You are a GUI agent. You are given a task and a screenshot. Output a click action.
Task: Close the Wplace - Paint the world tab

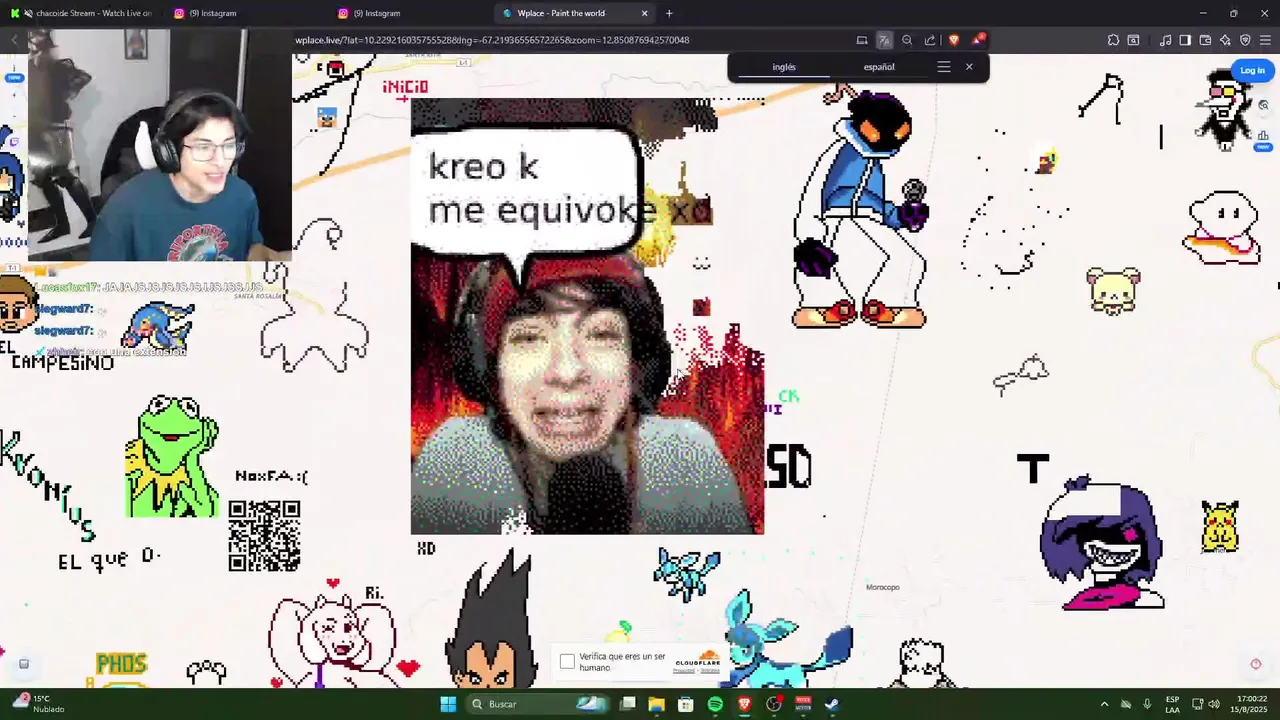click(644, 13)
